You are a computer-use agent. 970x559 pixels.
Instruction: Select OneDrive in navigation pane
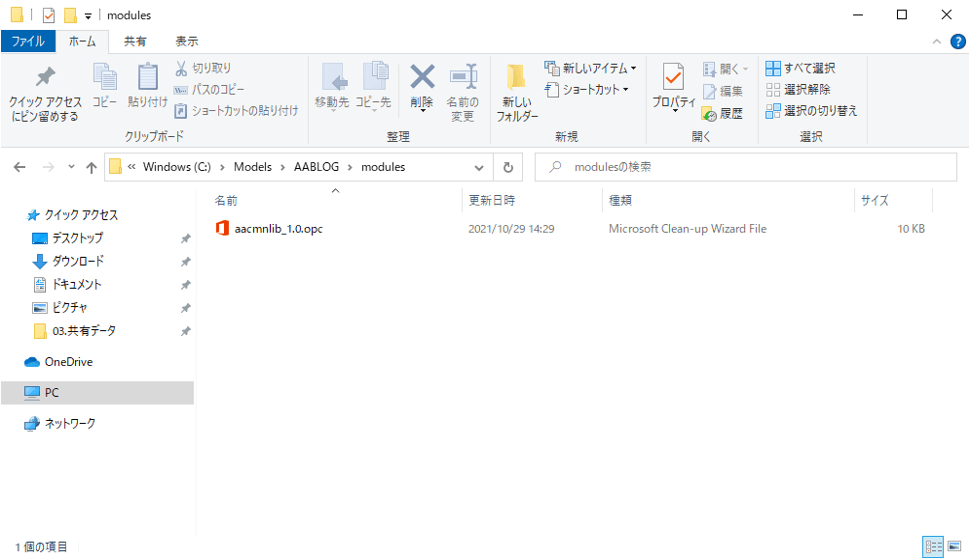(69, 362)
